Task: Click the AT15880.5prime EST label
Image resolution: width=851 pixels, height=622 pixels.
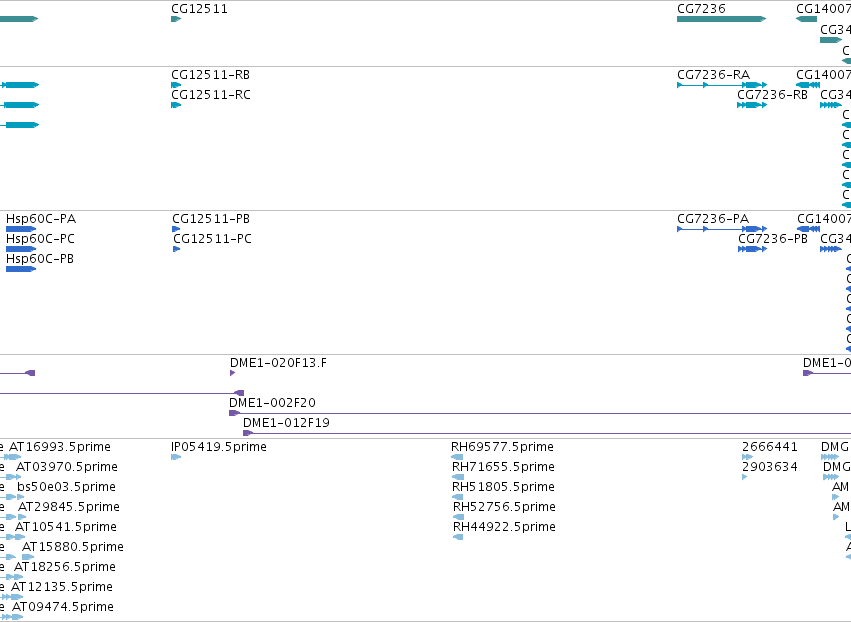Action: pos(73,547)
